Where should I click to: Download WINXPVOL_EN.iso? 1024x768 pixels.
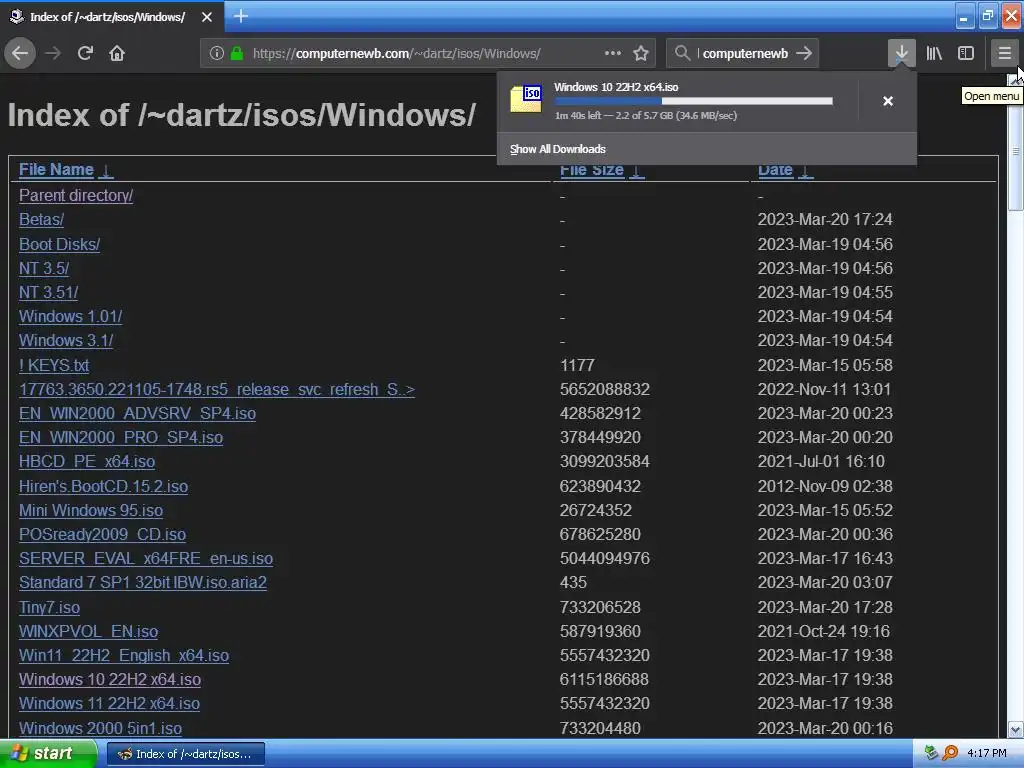88,632
